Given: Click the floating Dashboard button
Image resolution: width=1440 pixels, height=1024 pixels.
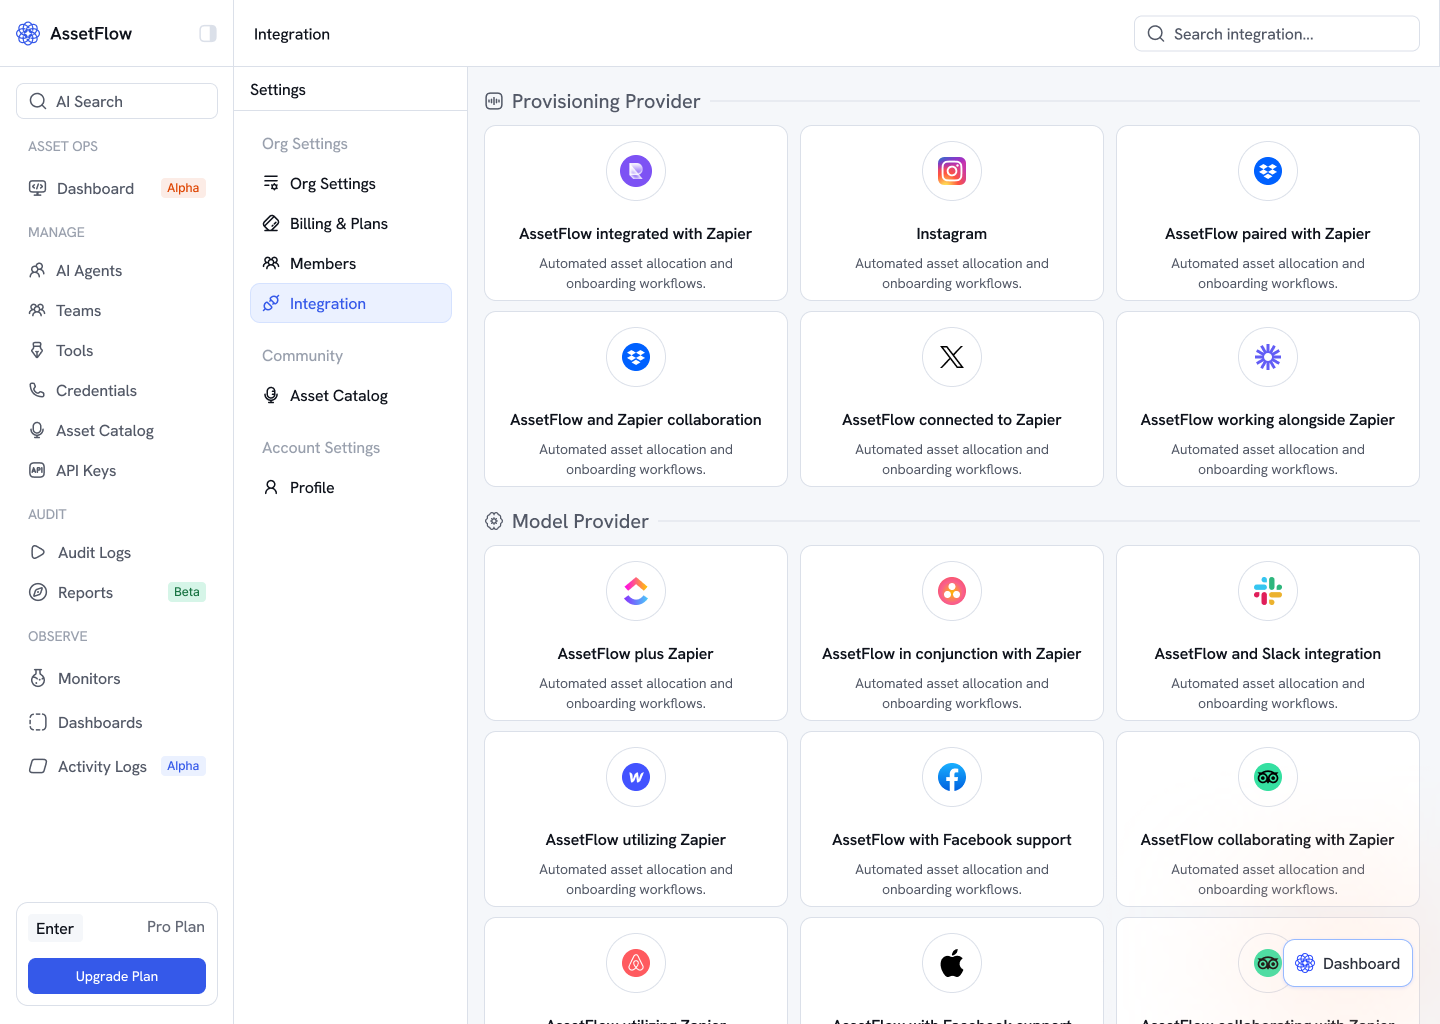Looking at the screenshot, I should (x=1348, y=963).
